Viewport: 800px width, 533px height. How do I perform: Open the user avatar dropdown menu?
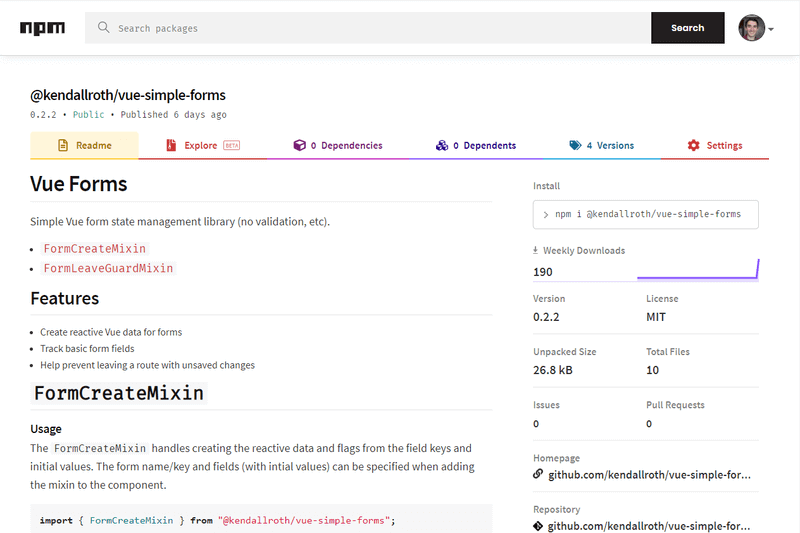pos(757,28)
